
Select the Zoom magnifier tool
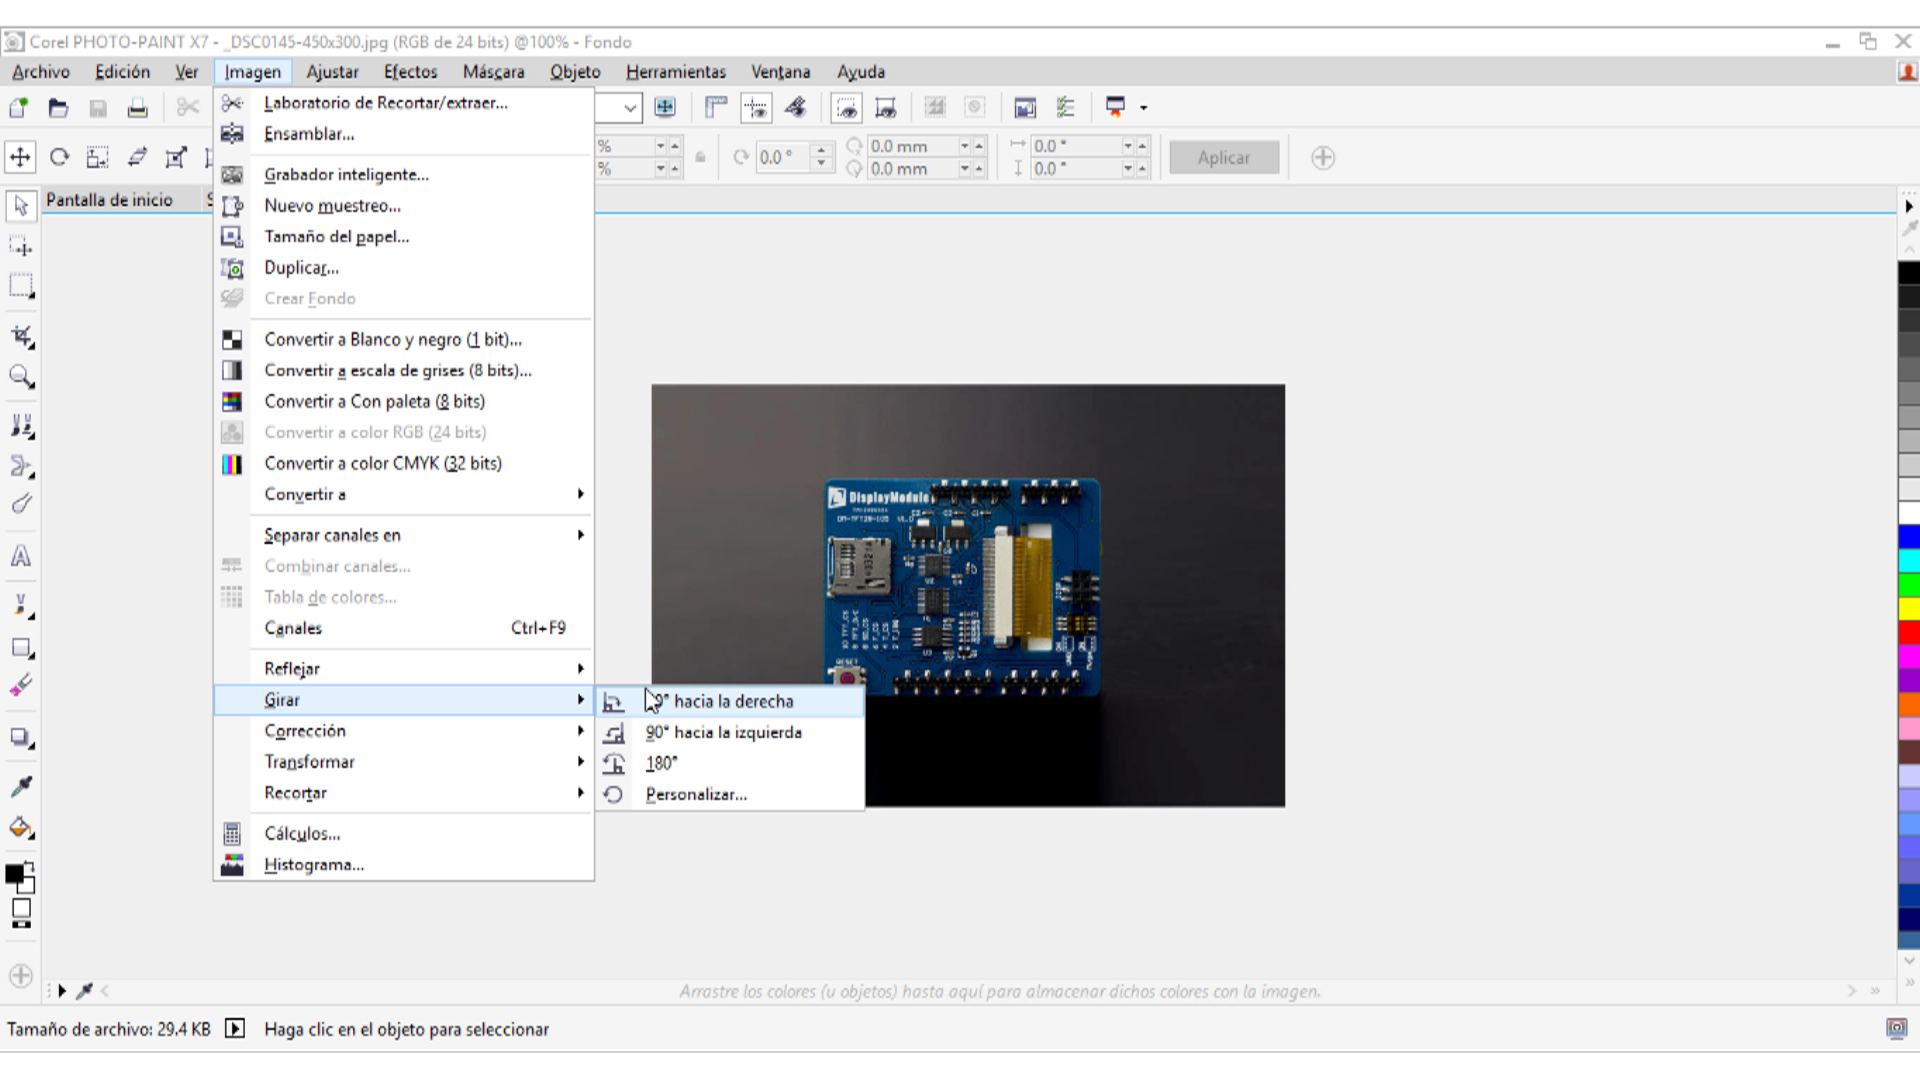point(21,377)
